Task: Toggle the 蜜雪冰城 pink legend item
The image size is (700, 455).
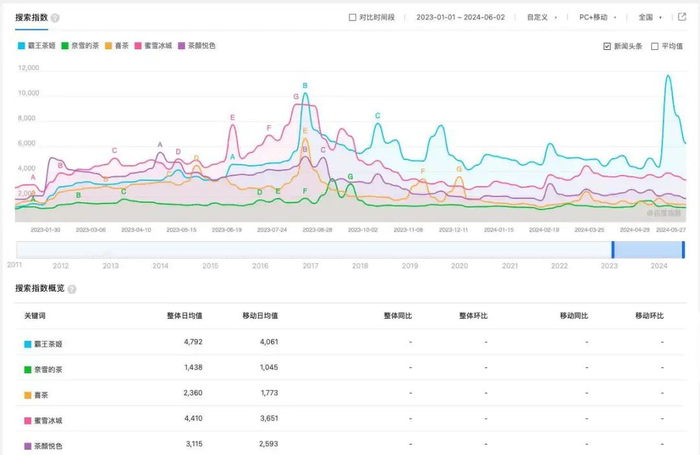Action: tap(153, 46)
